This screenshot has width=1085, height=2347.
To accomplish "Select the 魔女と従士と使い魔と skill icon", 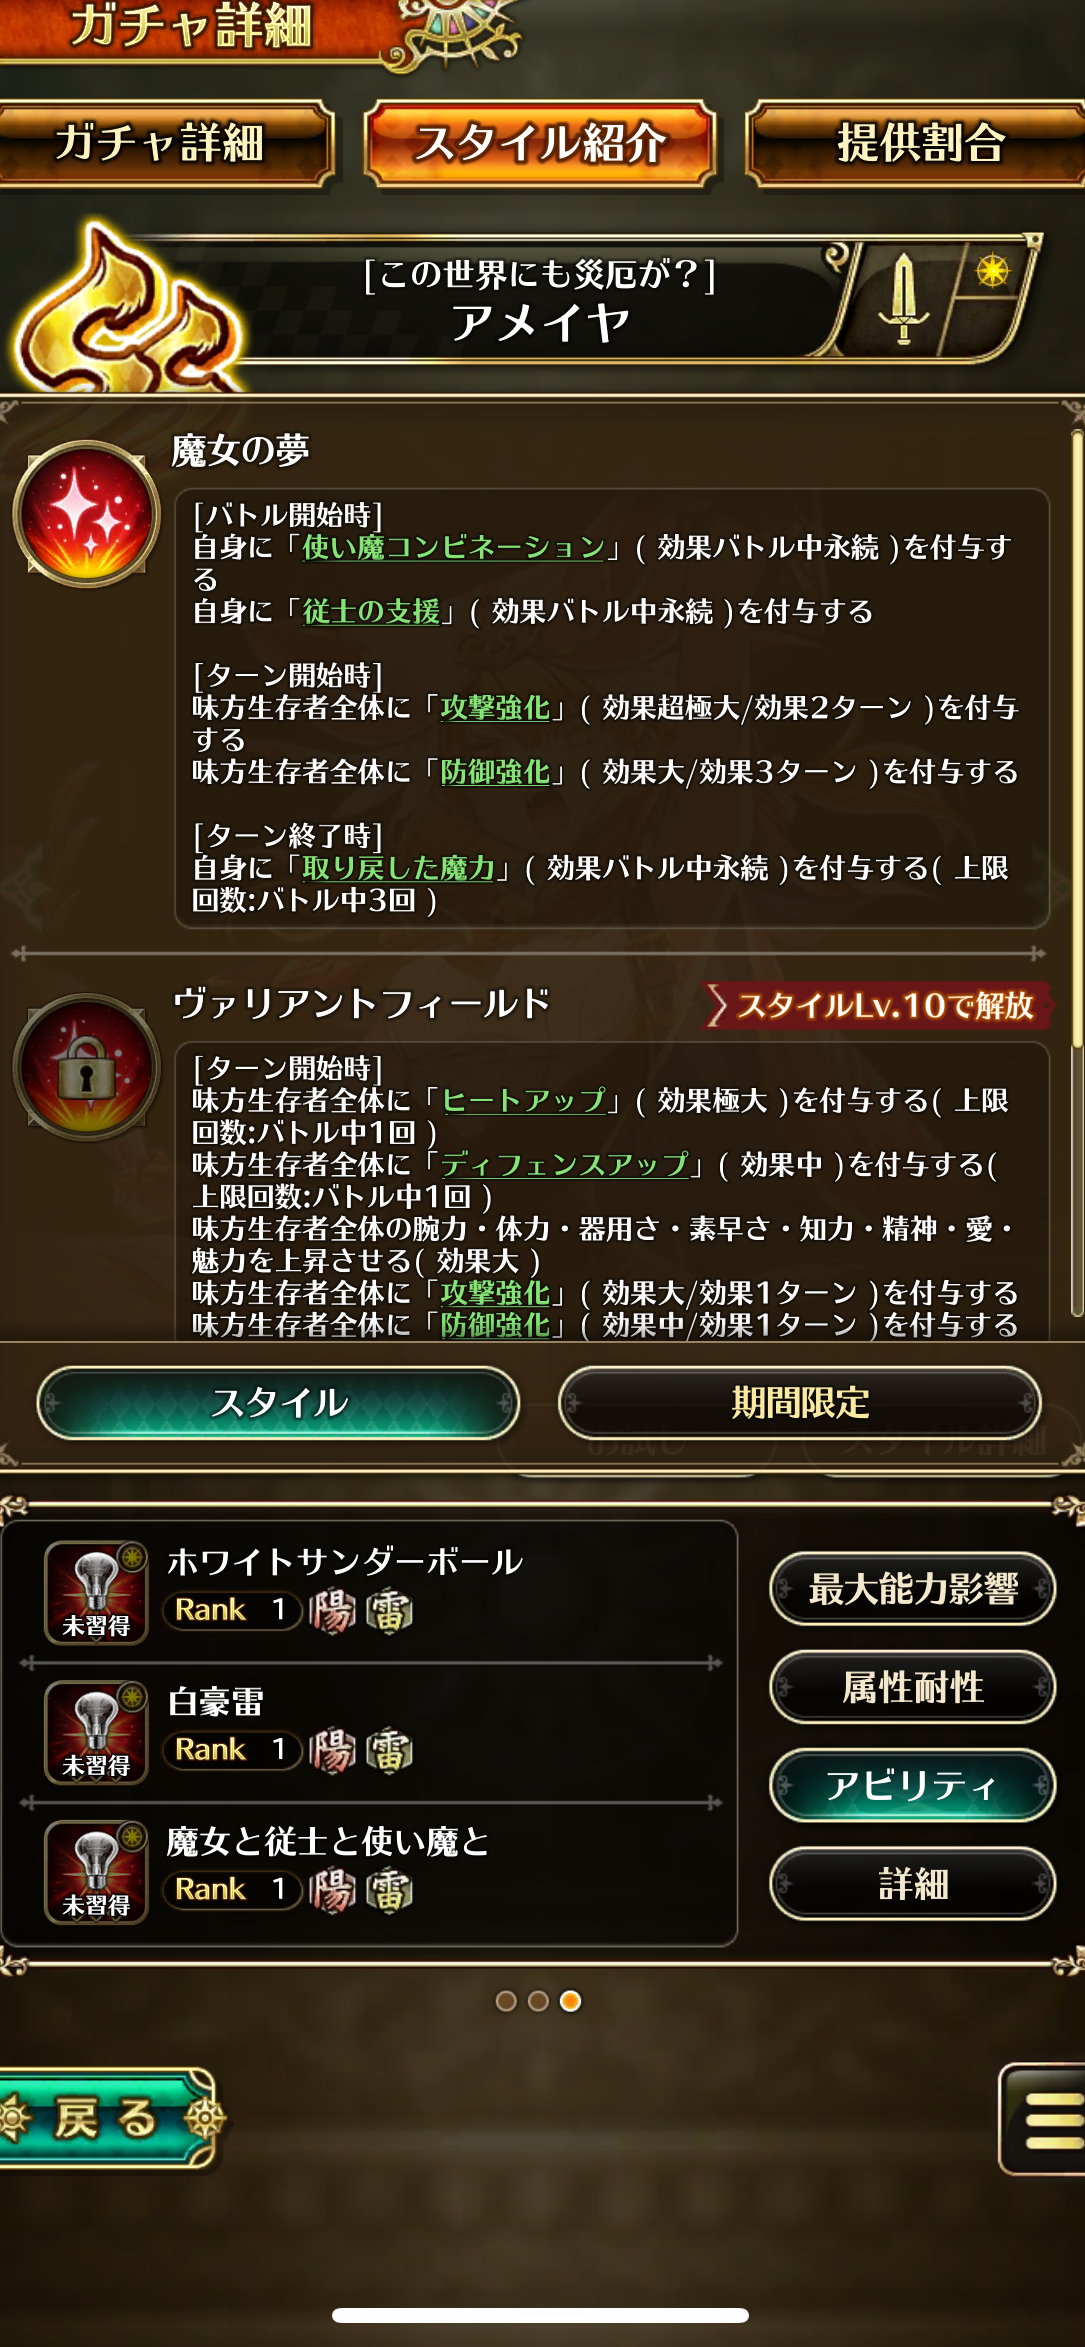I will pos(96,1872).
